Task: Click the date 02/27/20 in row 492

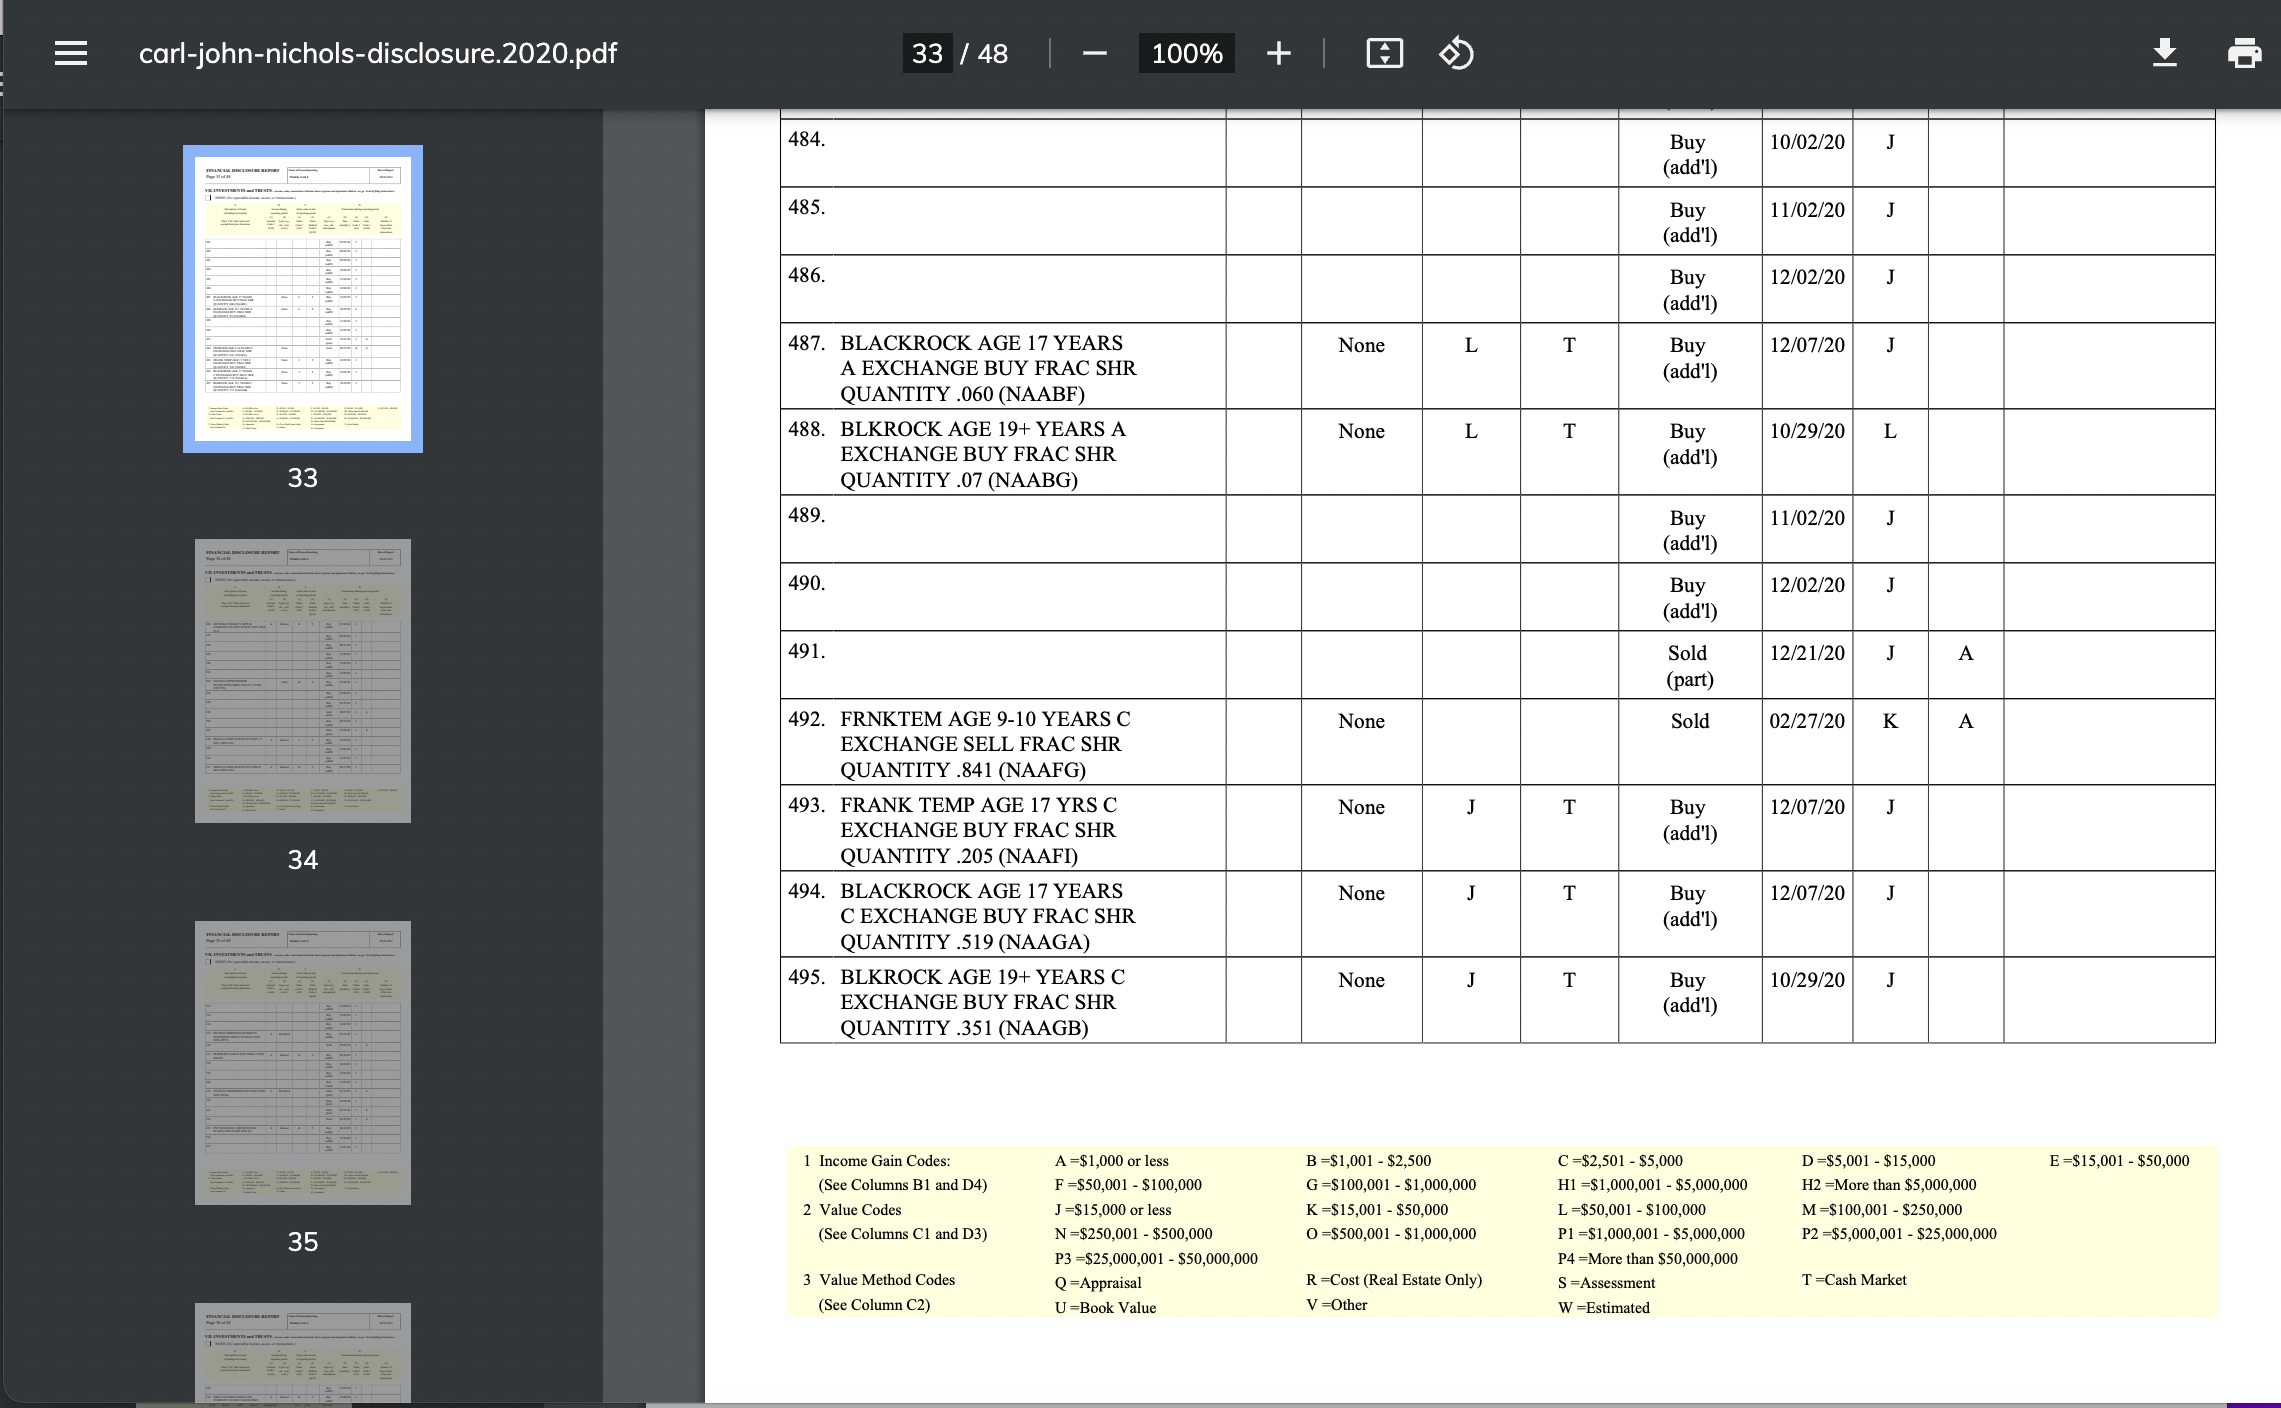Action: [x=1807, y=721]
